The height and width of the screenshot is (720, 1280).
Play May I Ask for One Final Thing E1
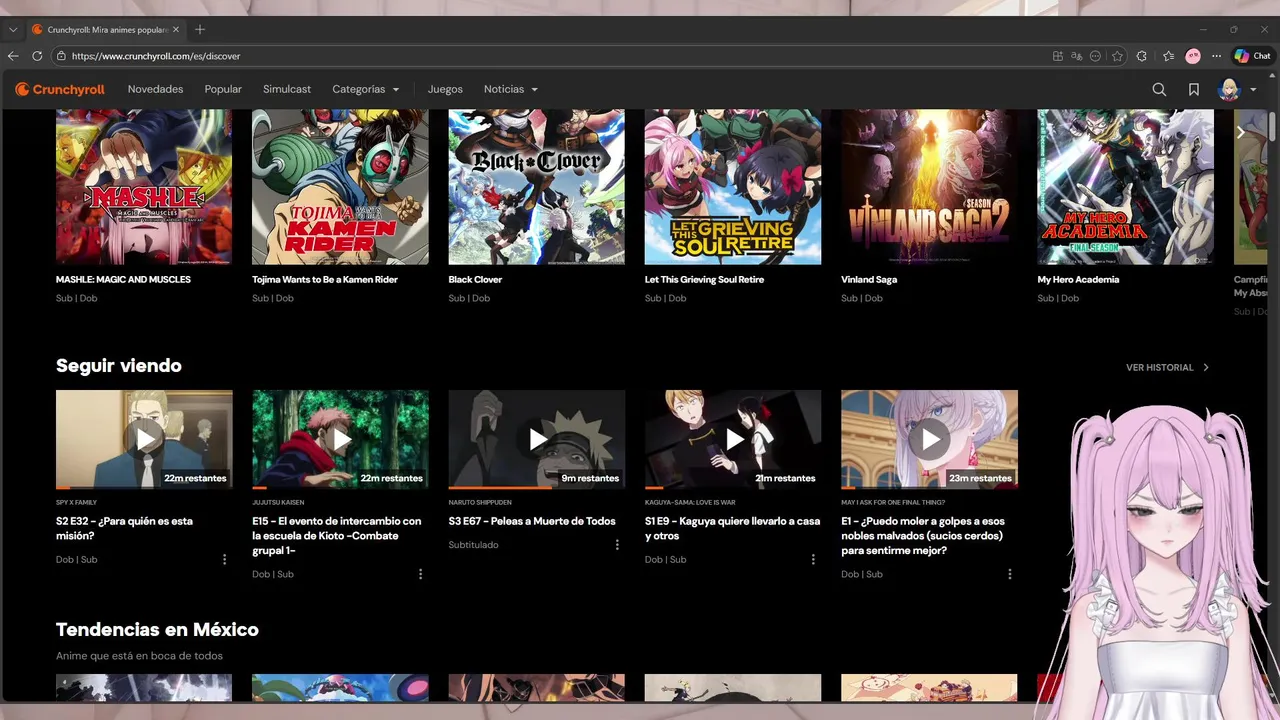tap(929, 438)
